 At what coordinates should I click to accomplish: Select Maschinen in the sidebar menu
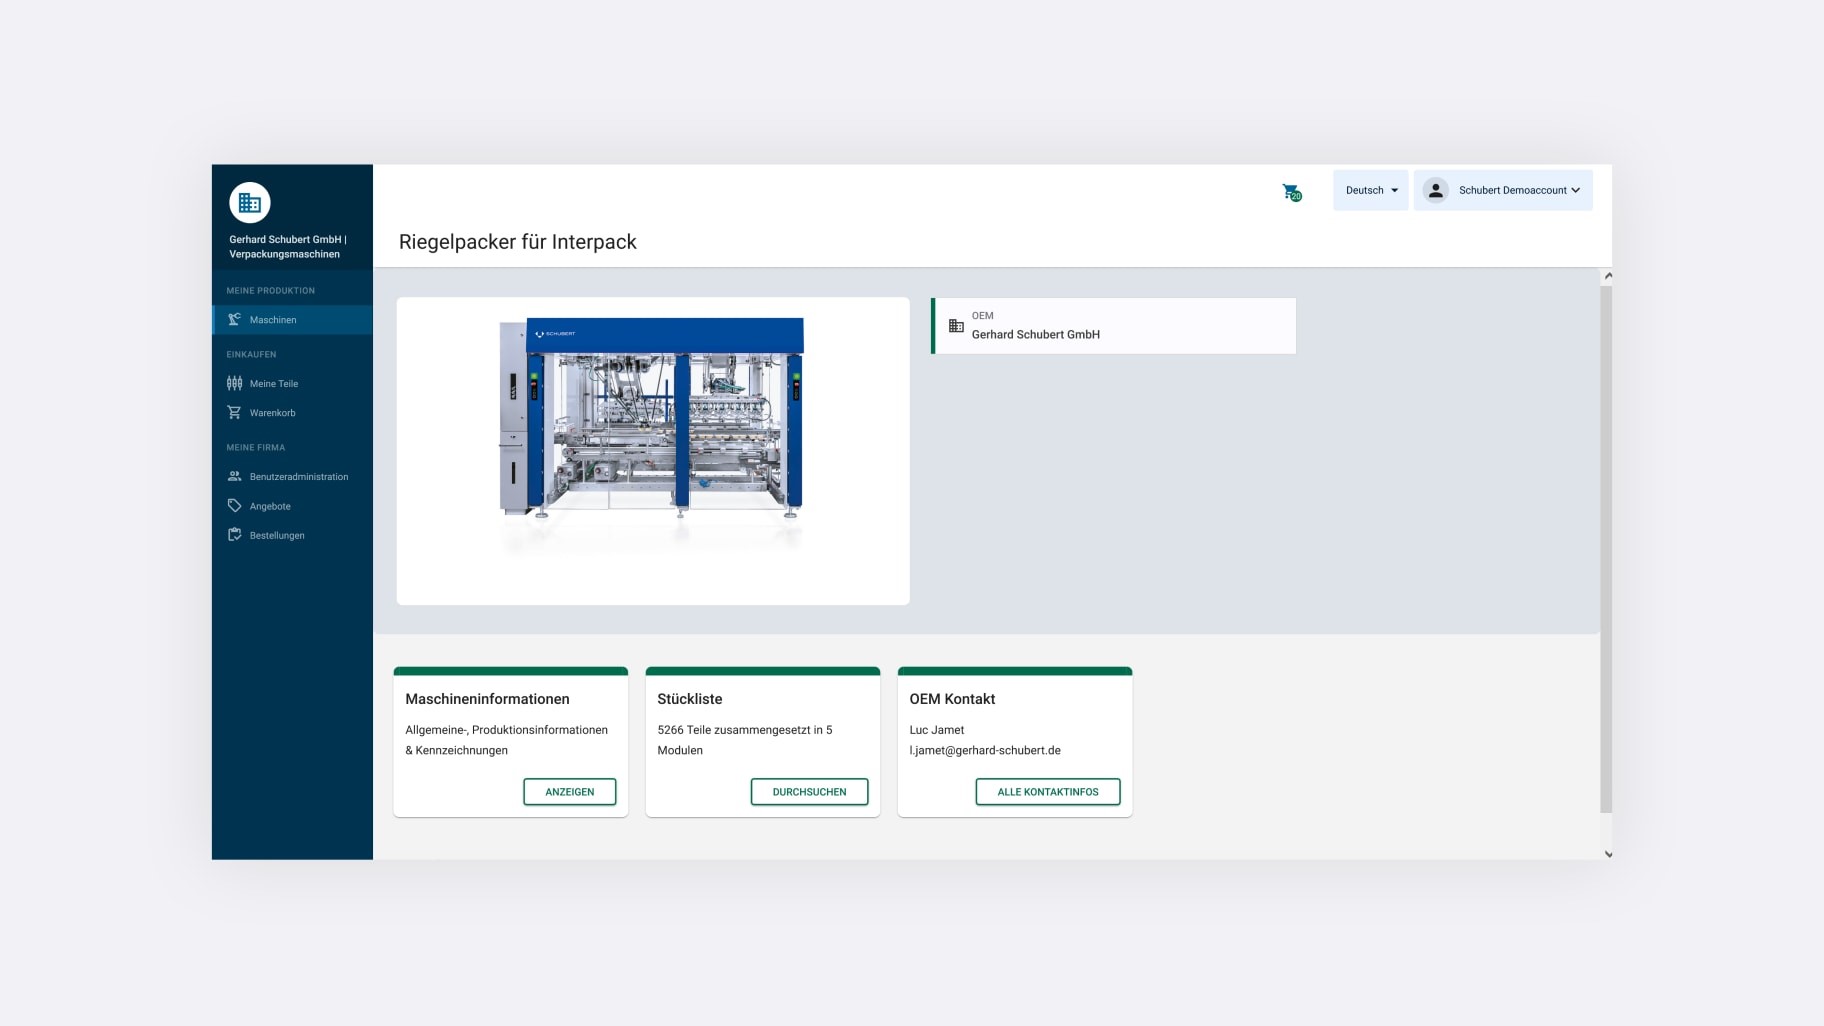(274, 320)
